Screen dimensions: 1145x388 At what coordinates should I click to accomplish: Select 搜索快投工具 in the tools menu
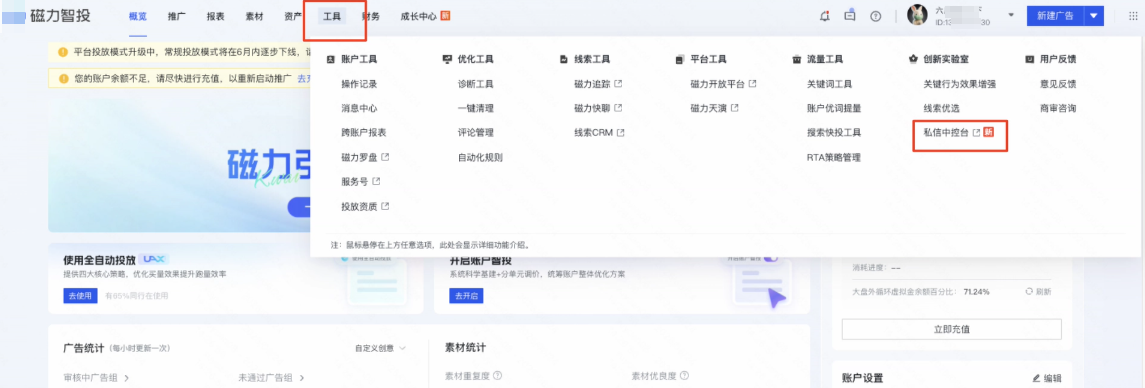tap(834, 132)
